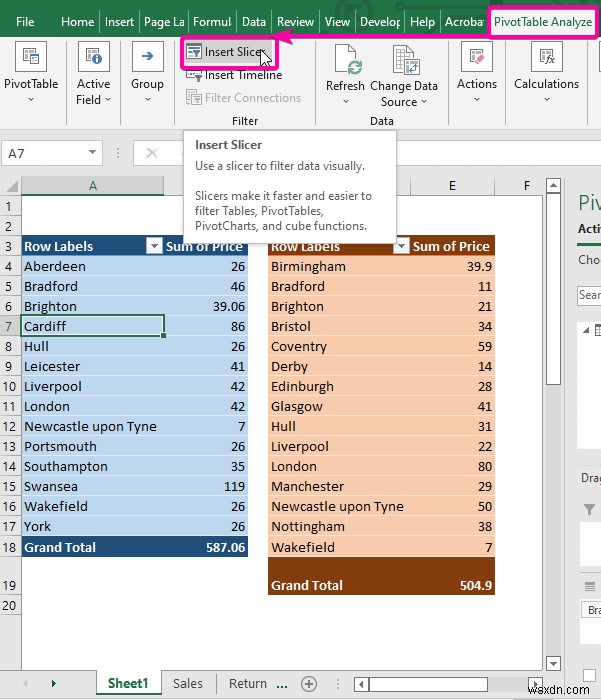Click vertical scrollbar down arrow
This screenshot has width=601, height=700.
[553, 663]
